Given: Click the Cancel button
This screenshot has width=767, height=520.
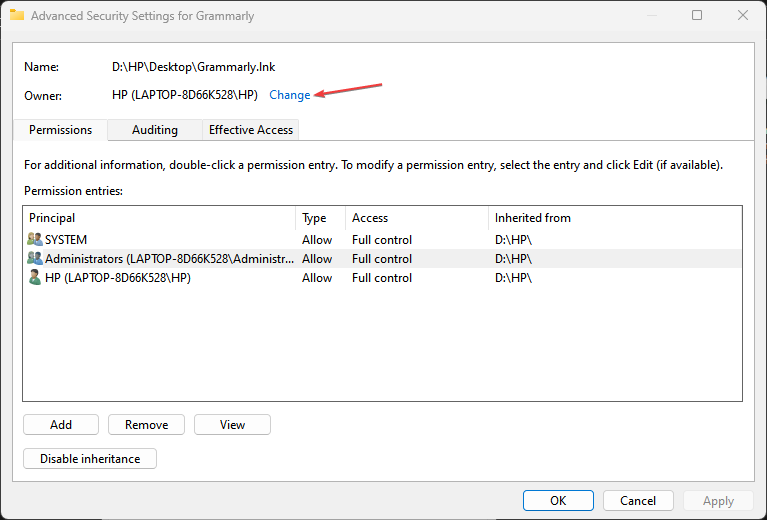Looking at the screenshot, I should [x=638, y=500].
